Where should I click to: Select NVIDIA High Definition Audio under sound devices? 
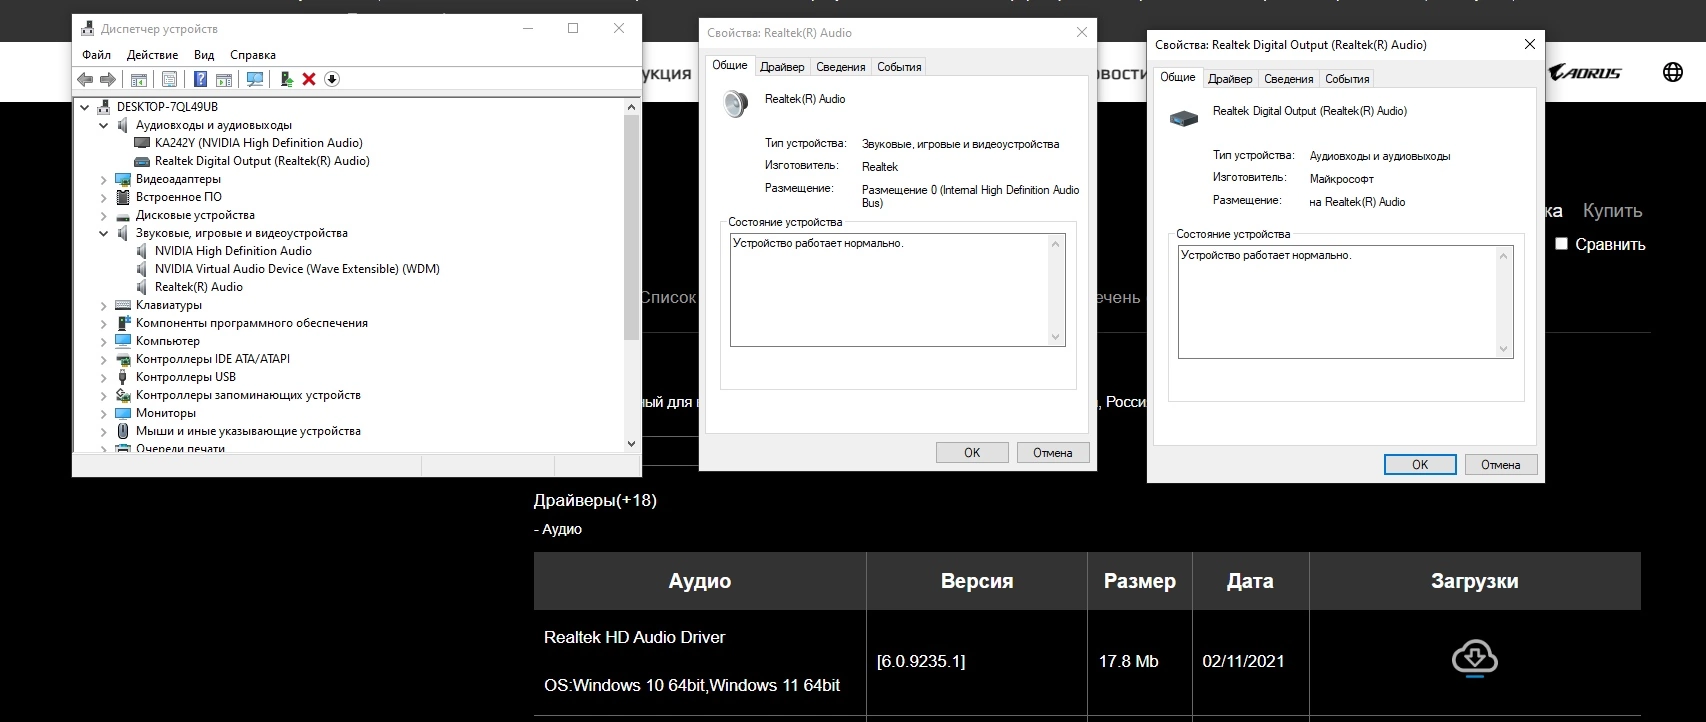pos(233,251)
